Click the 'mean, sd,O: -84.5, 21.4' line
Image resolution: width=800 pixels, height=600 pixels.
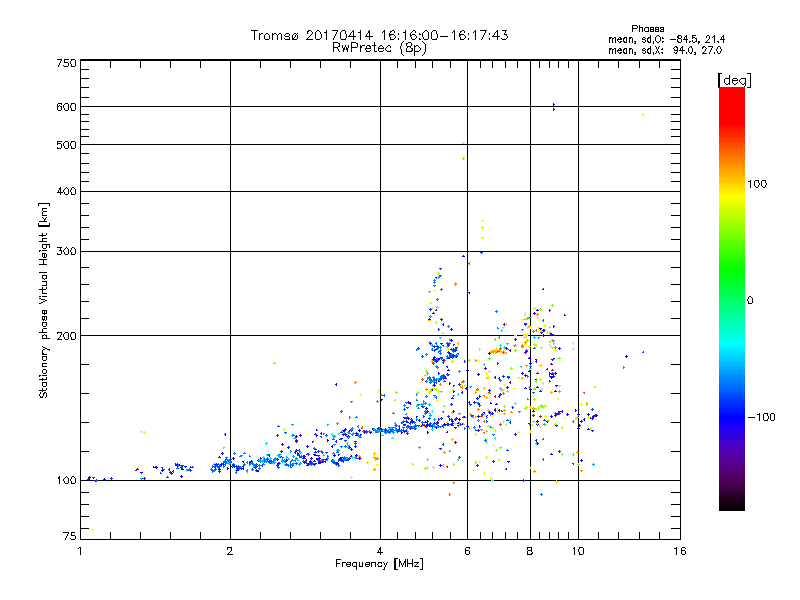pos(666,39)
